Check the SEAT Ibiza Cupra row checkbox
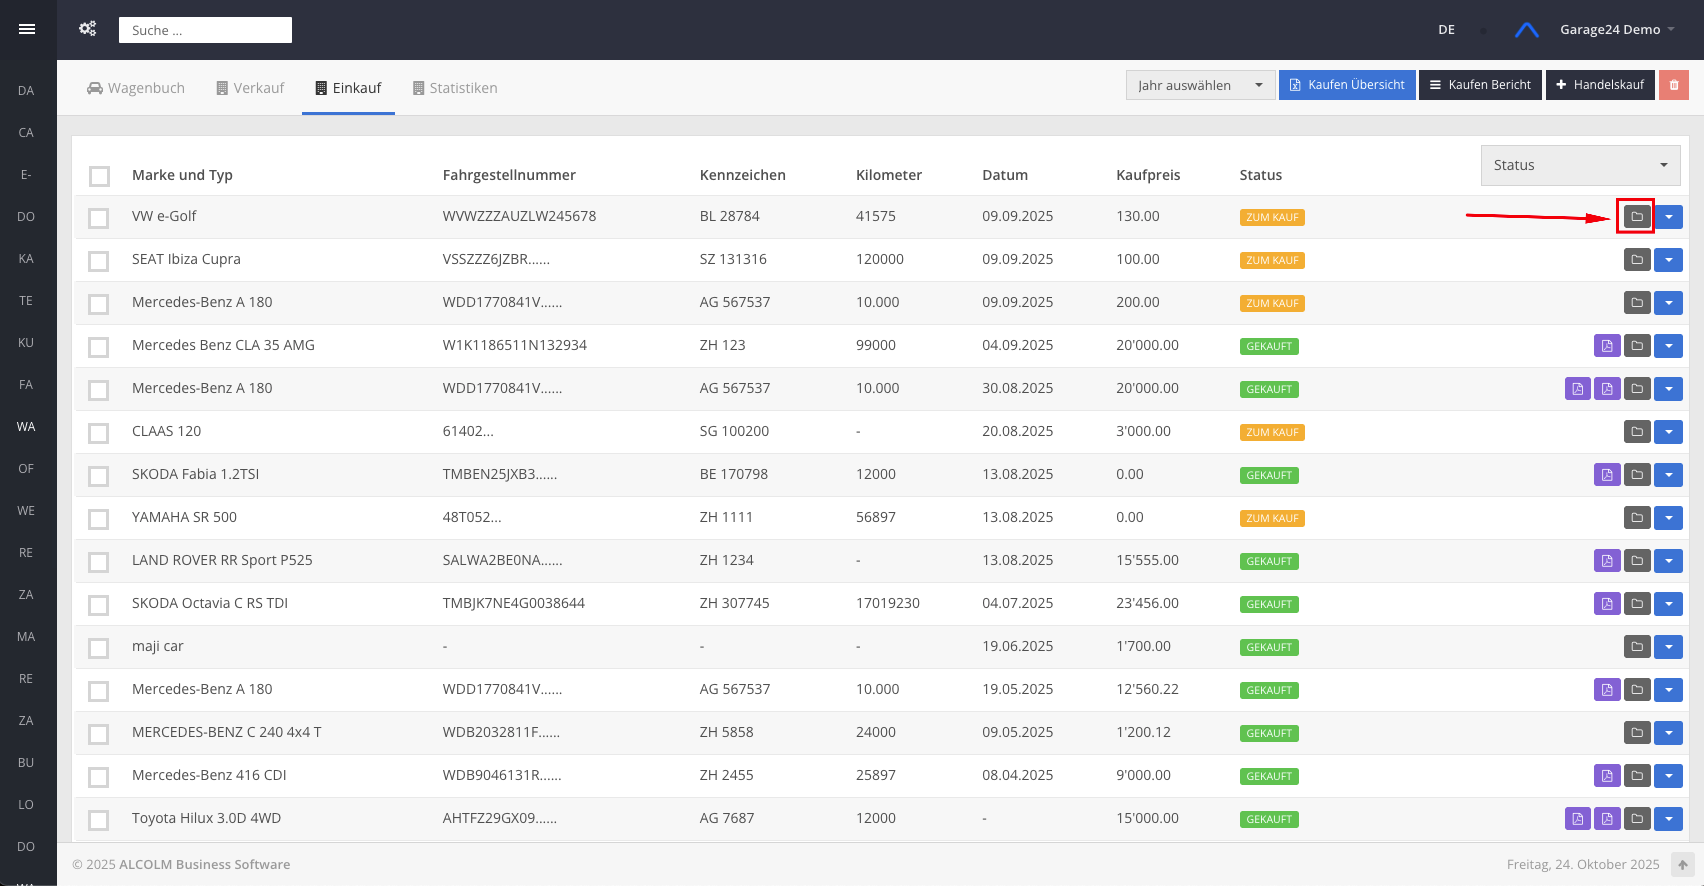The width and height of the screenshot is (1704, 886). click(x=99, y=261)
